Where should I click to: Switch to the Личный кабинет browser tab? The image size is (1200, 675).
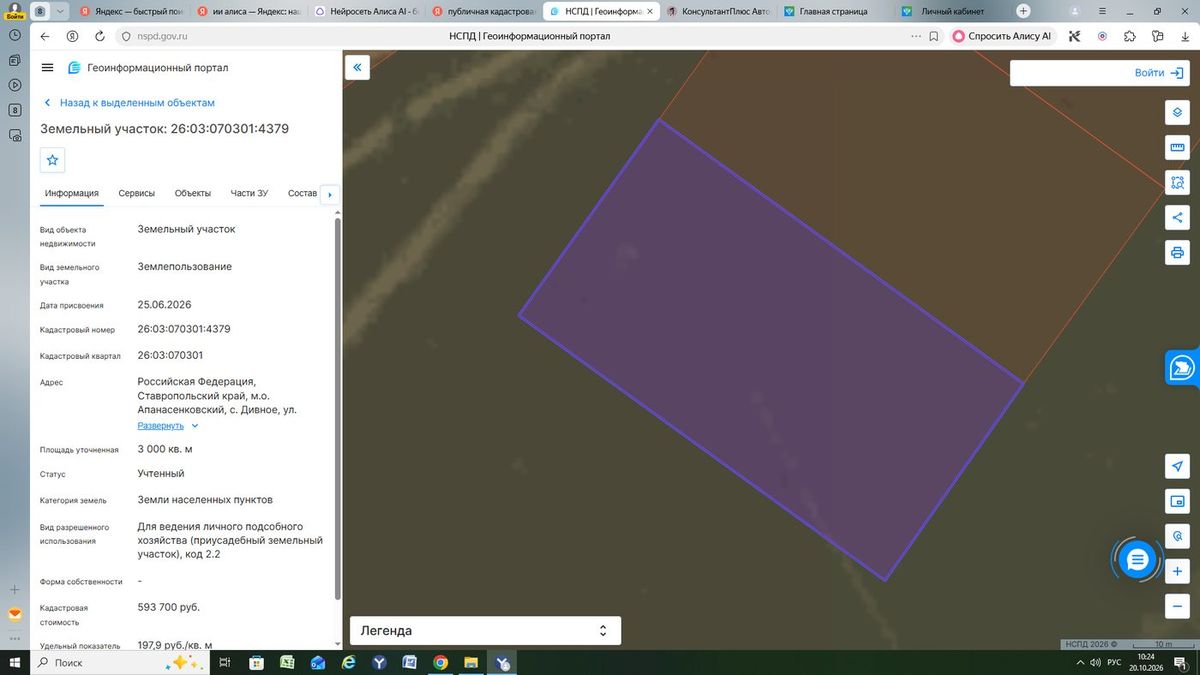[x=950, y=11]
